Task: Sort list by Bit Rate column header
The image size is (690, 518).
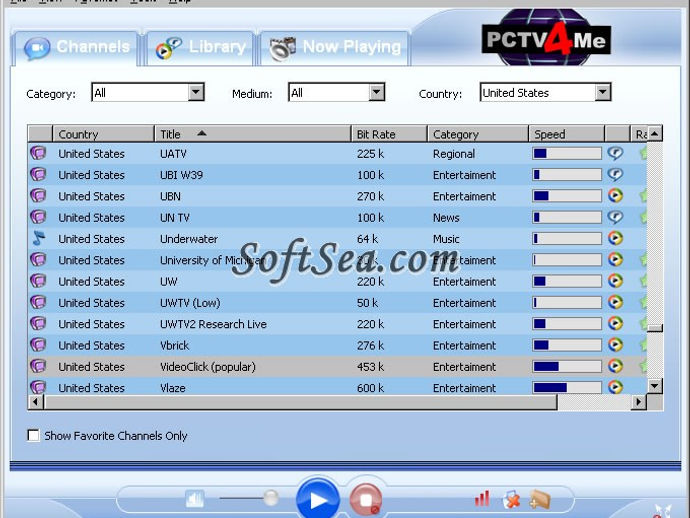Action: pyautogui.click(x=389, y=134)
